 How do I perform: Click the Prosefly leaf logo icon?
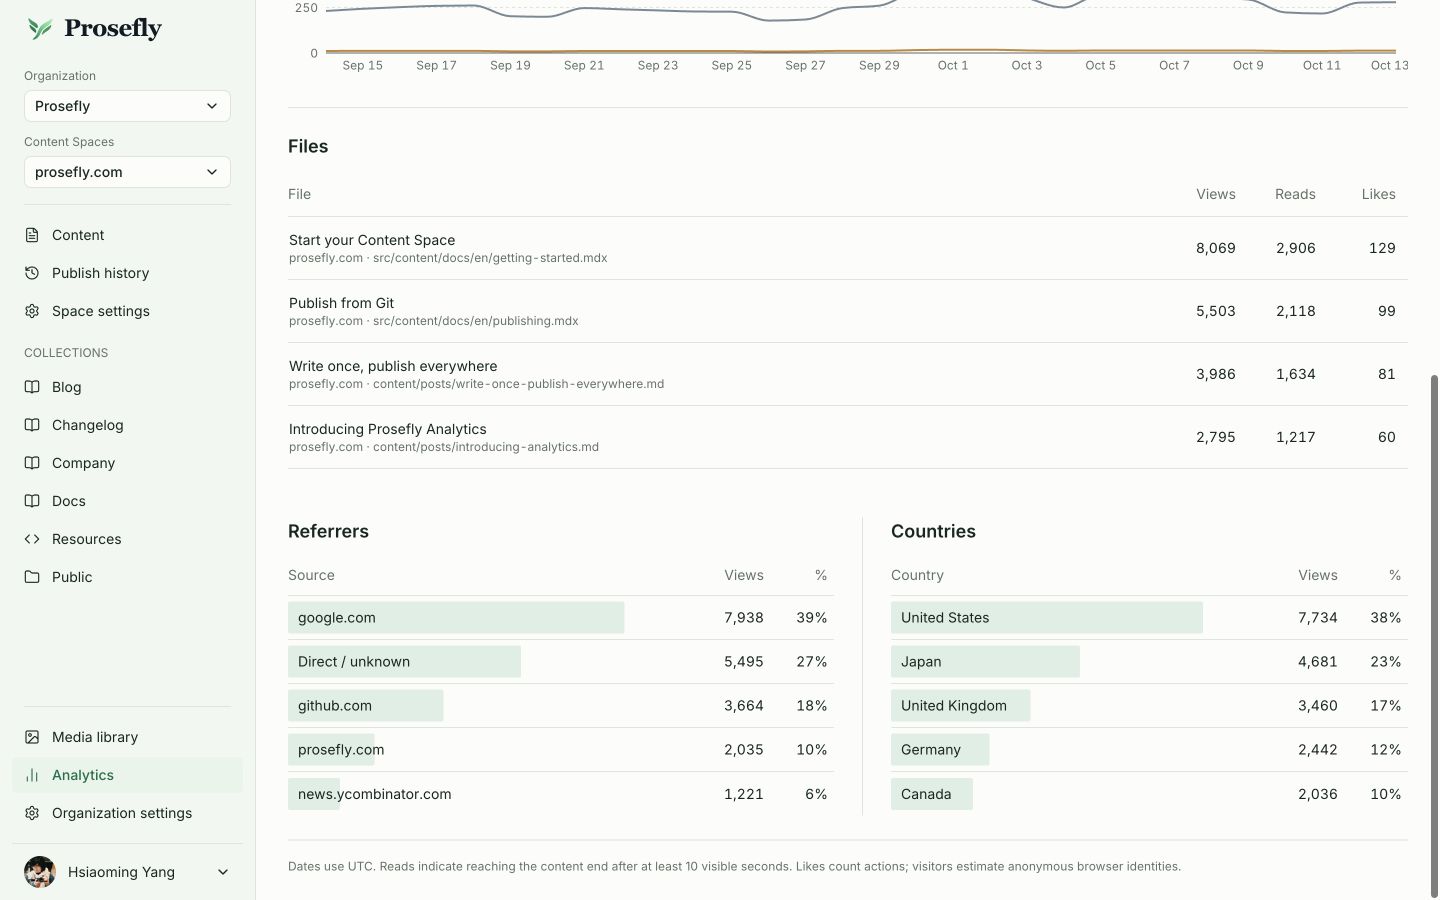40,29
